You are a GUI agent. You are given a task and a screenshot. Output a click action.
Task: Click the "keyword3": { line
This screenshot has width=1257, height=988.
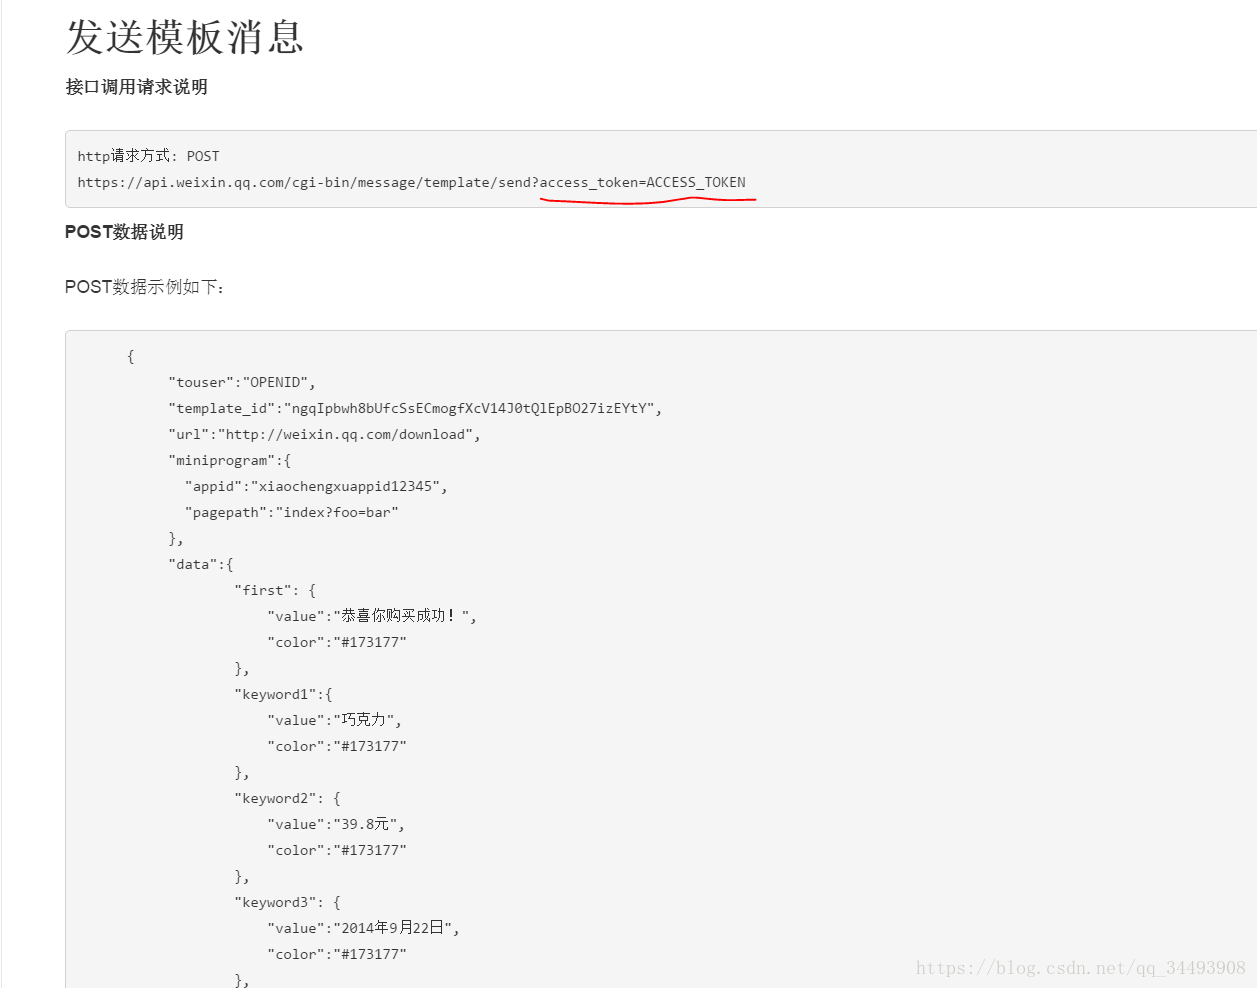coord(287,902)
